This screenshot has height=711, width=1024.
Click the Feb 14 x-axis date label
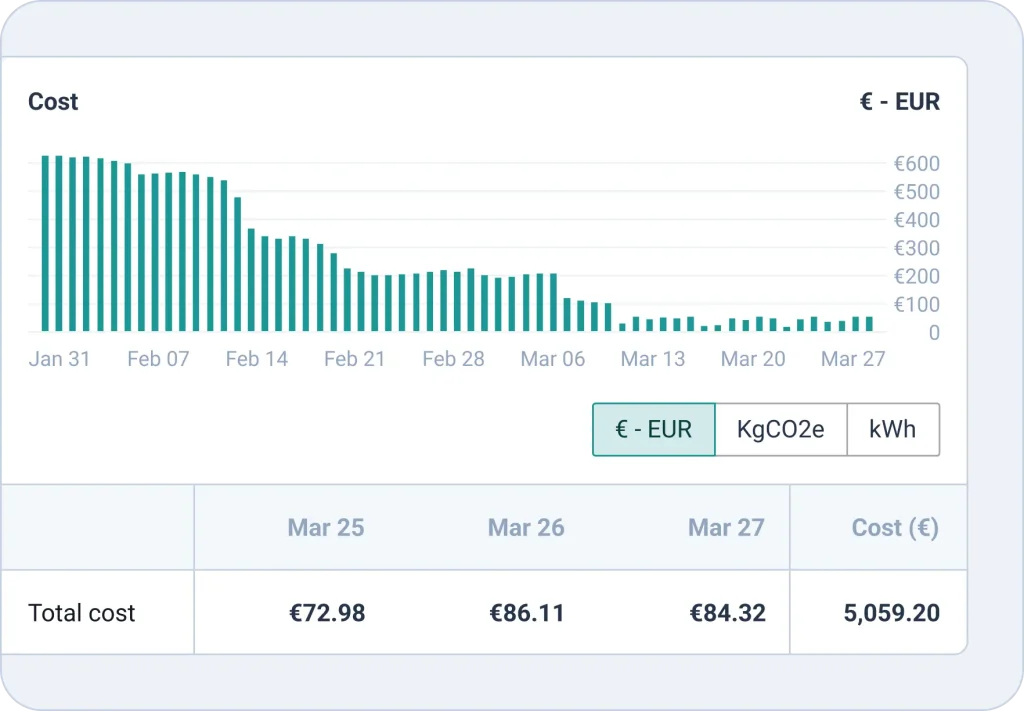coord(257,359)
